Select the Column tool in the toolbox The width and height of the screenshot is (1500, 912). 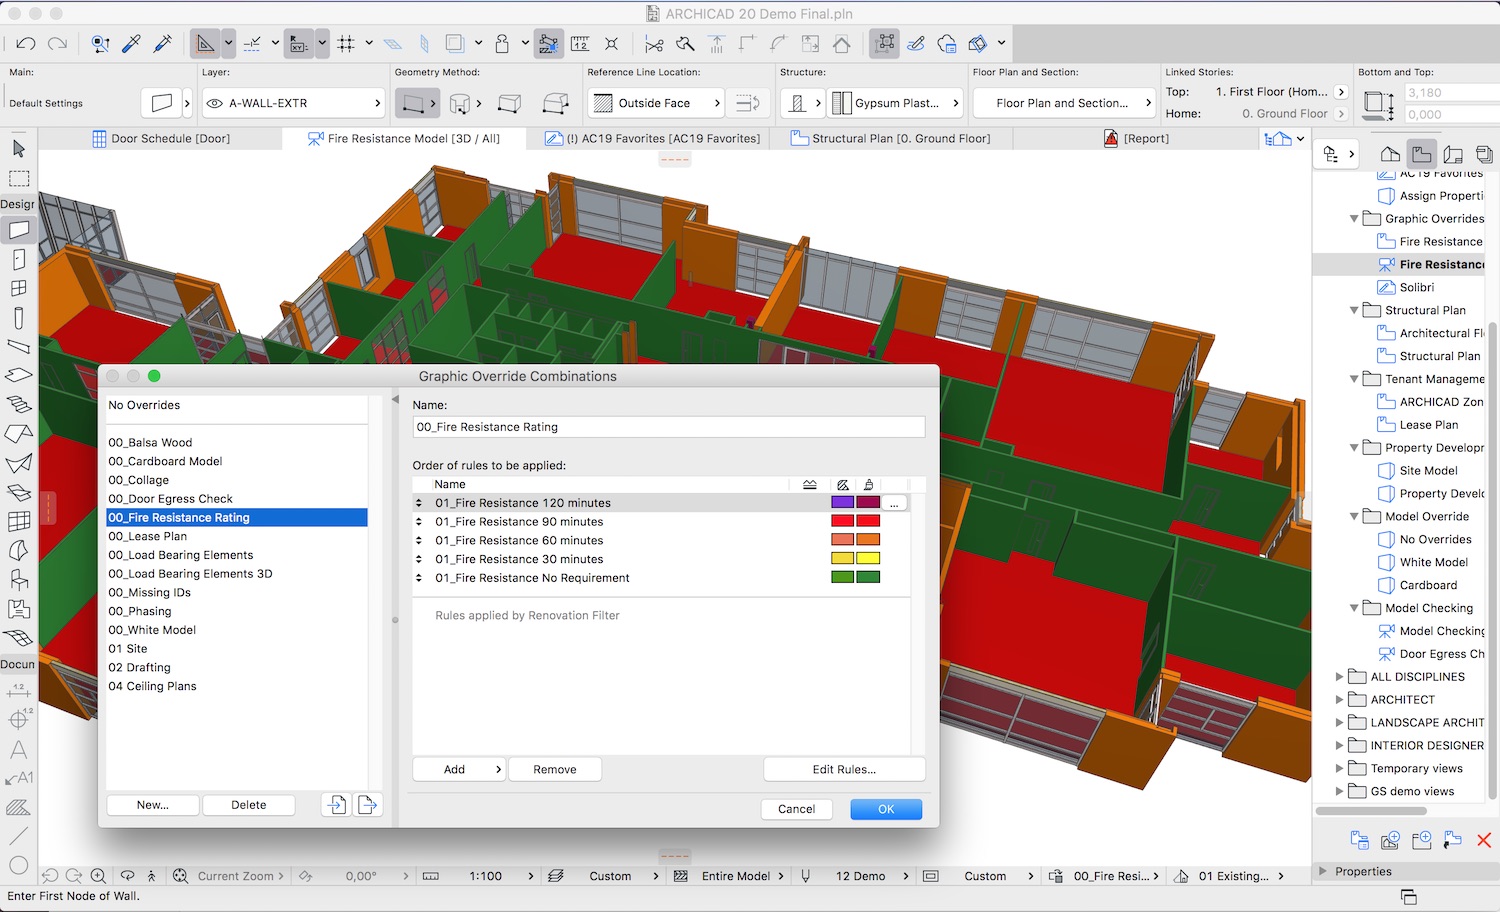click(x=18, y=318)
